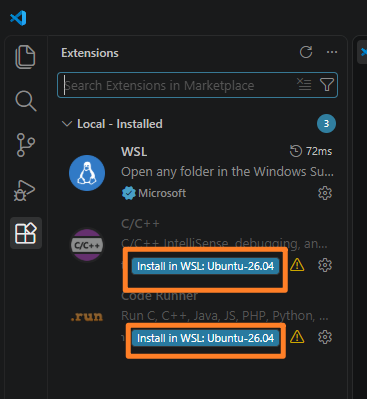Open manage gear for Code Runner extension

click(325, 337)
